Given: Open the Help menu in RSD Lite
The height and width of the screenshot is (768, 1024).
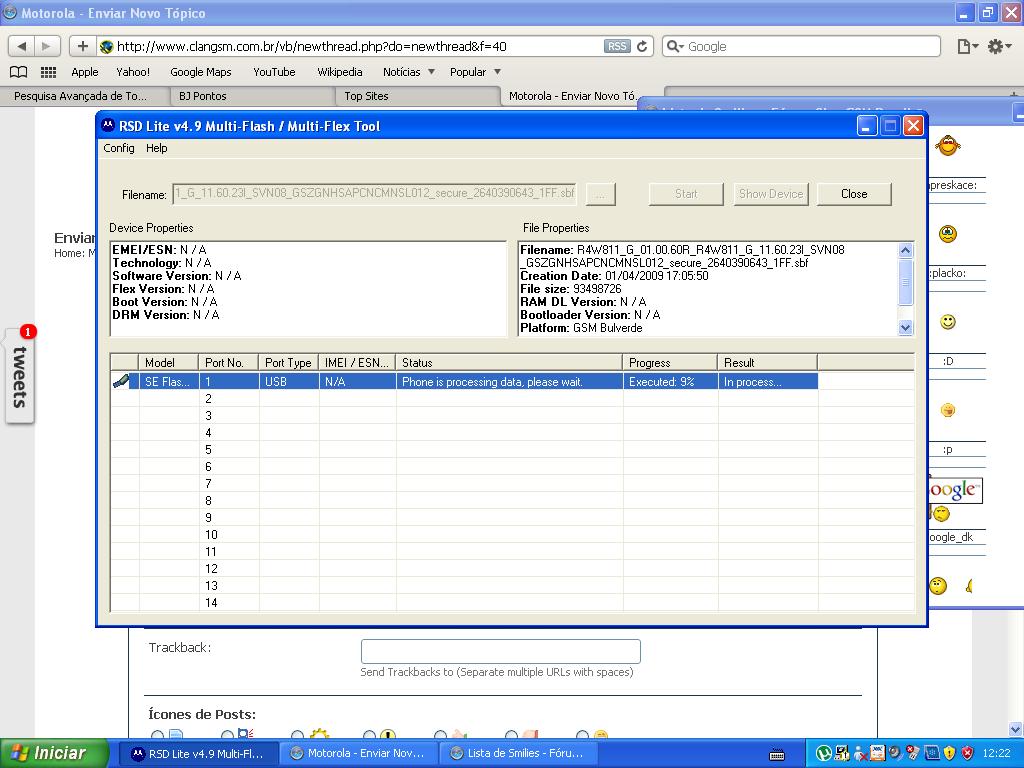Looking at the screenshot, I should coord(157,148).
